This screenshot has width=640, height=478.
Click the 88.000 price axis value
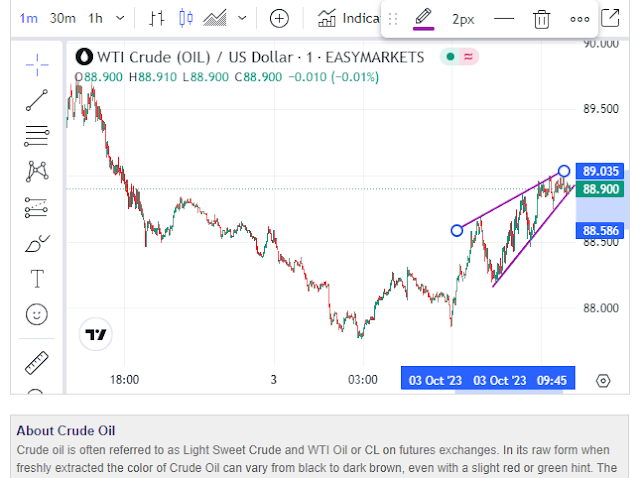[x=600, y=308]
